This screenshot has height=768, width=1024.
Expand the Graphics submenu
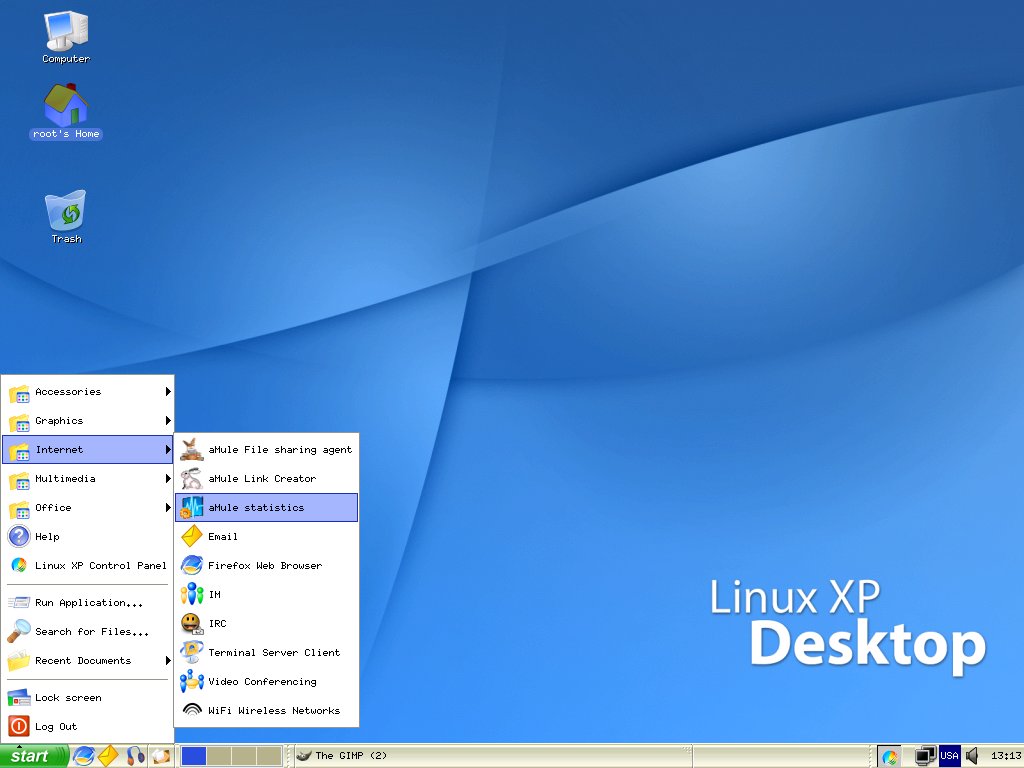click(x=88, y=421)
